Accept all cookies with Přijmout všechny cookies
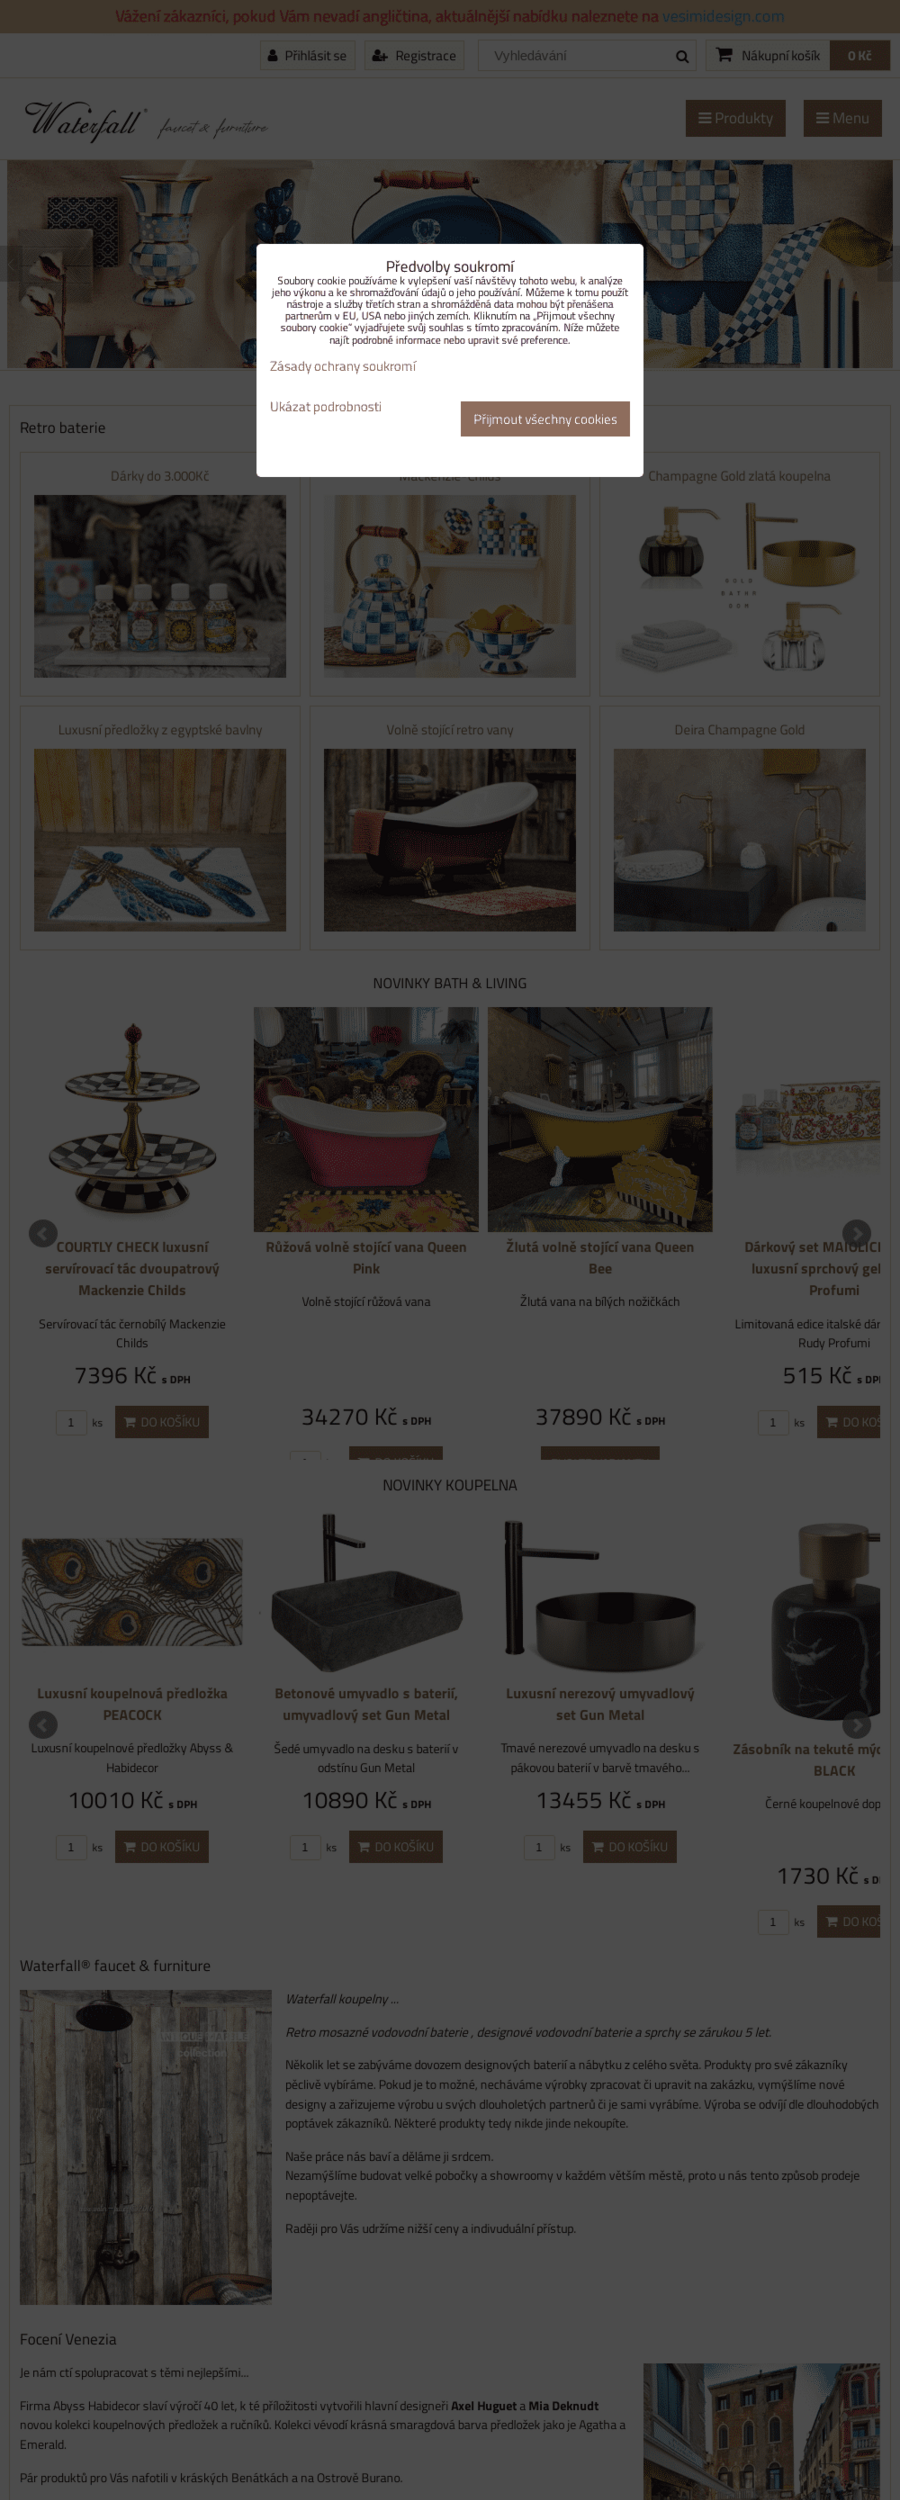Screen dimensions: 900x2500 tap(545, 419)
